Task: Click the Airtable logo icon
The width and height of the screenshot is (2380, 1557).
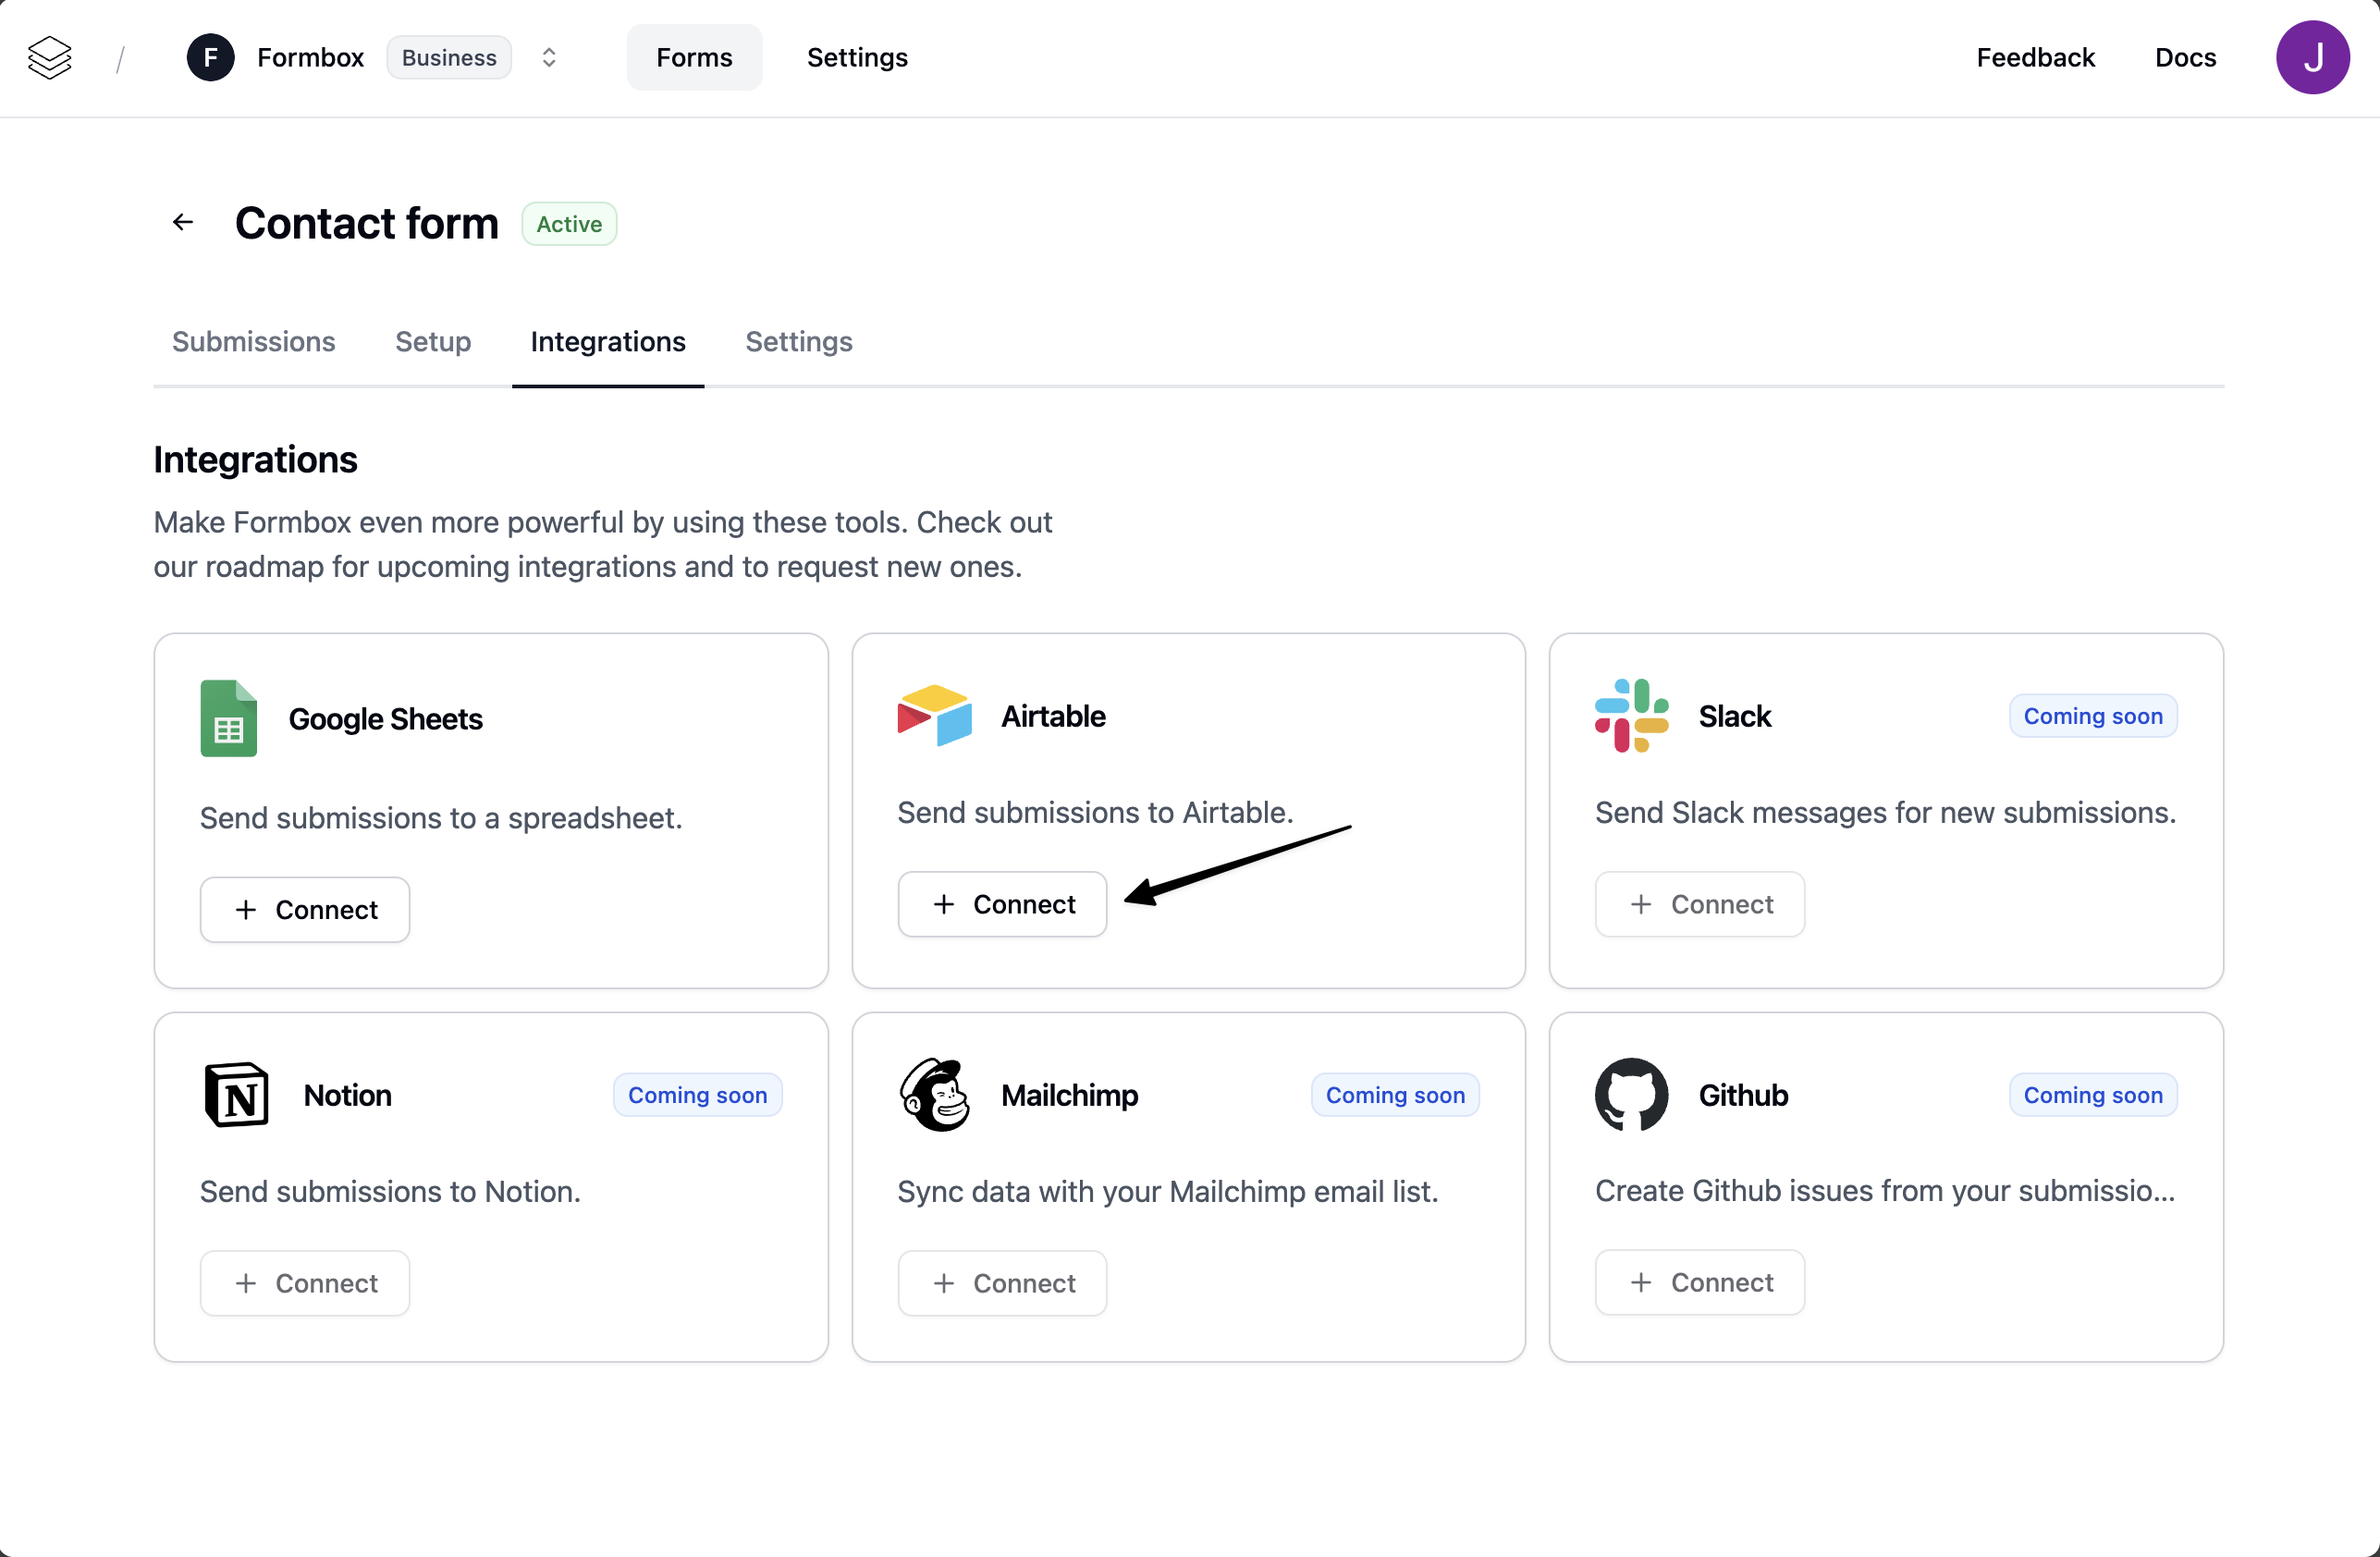Action: tap(934, 715)
